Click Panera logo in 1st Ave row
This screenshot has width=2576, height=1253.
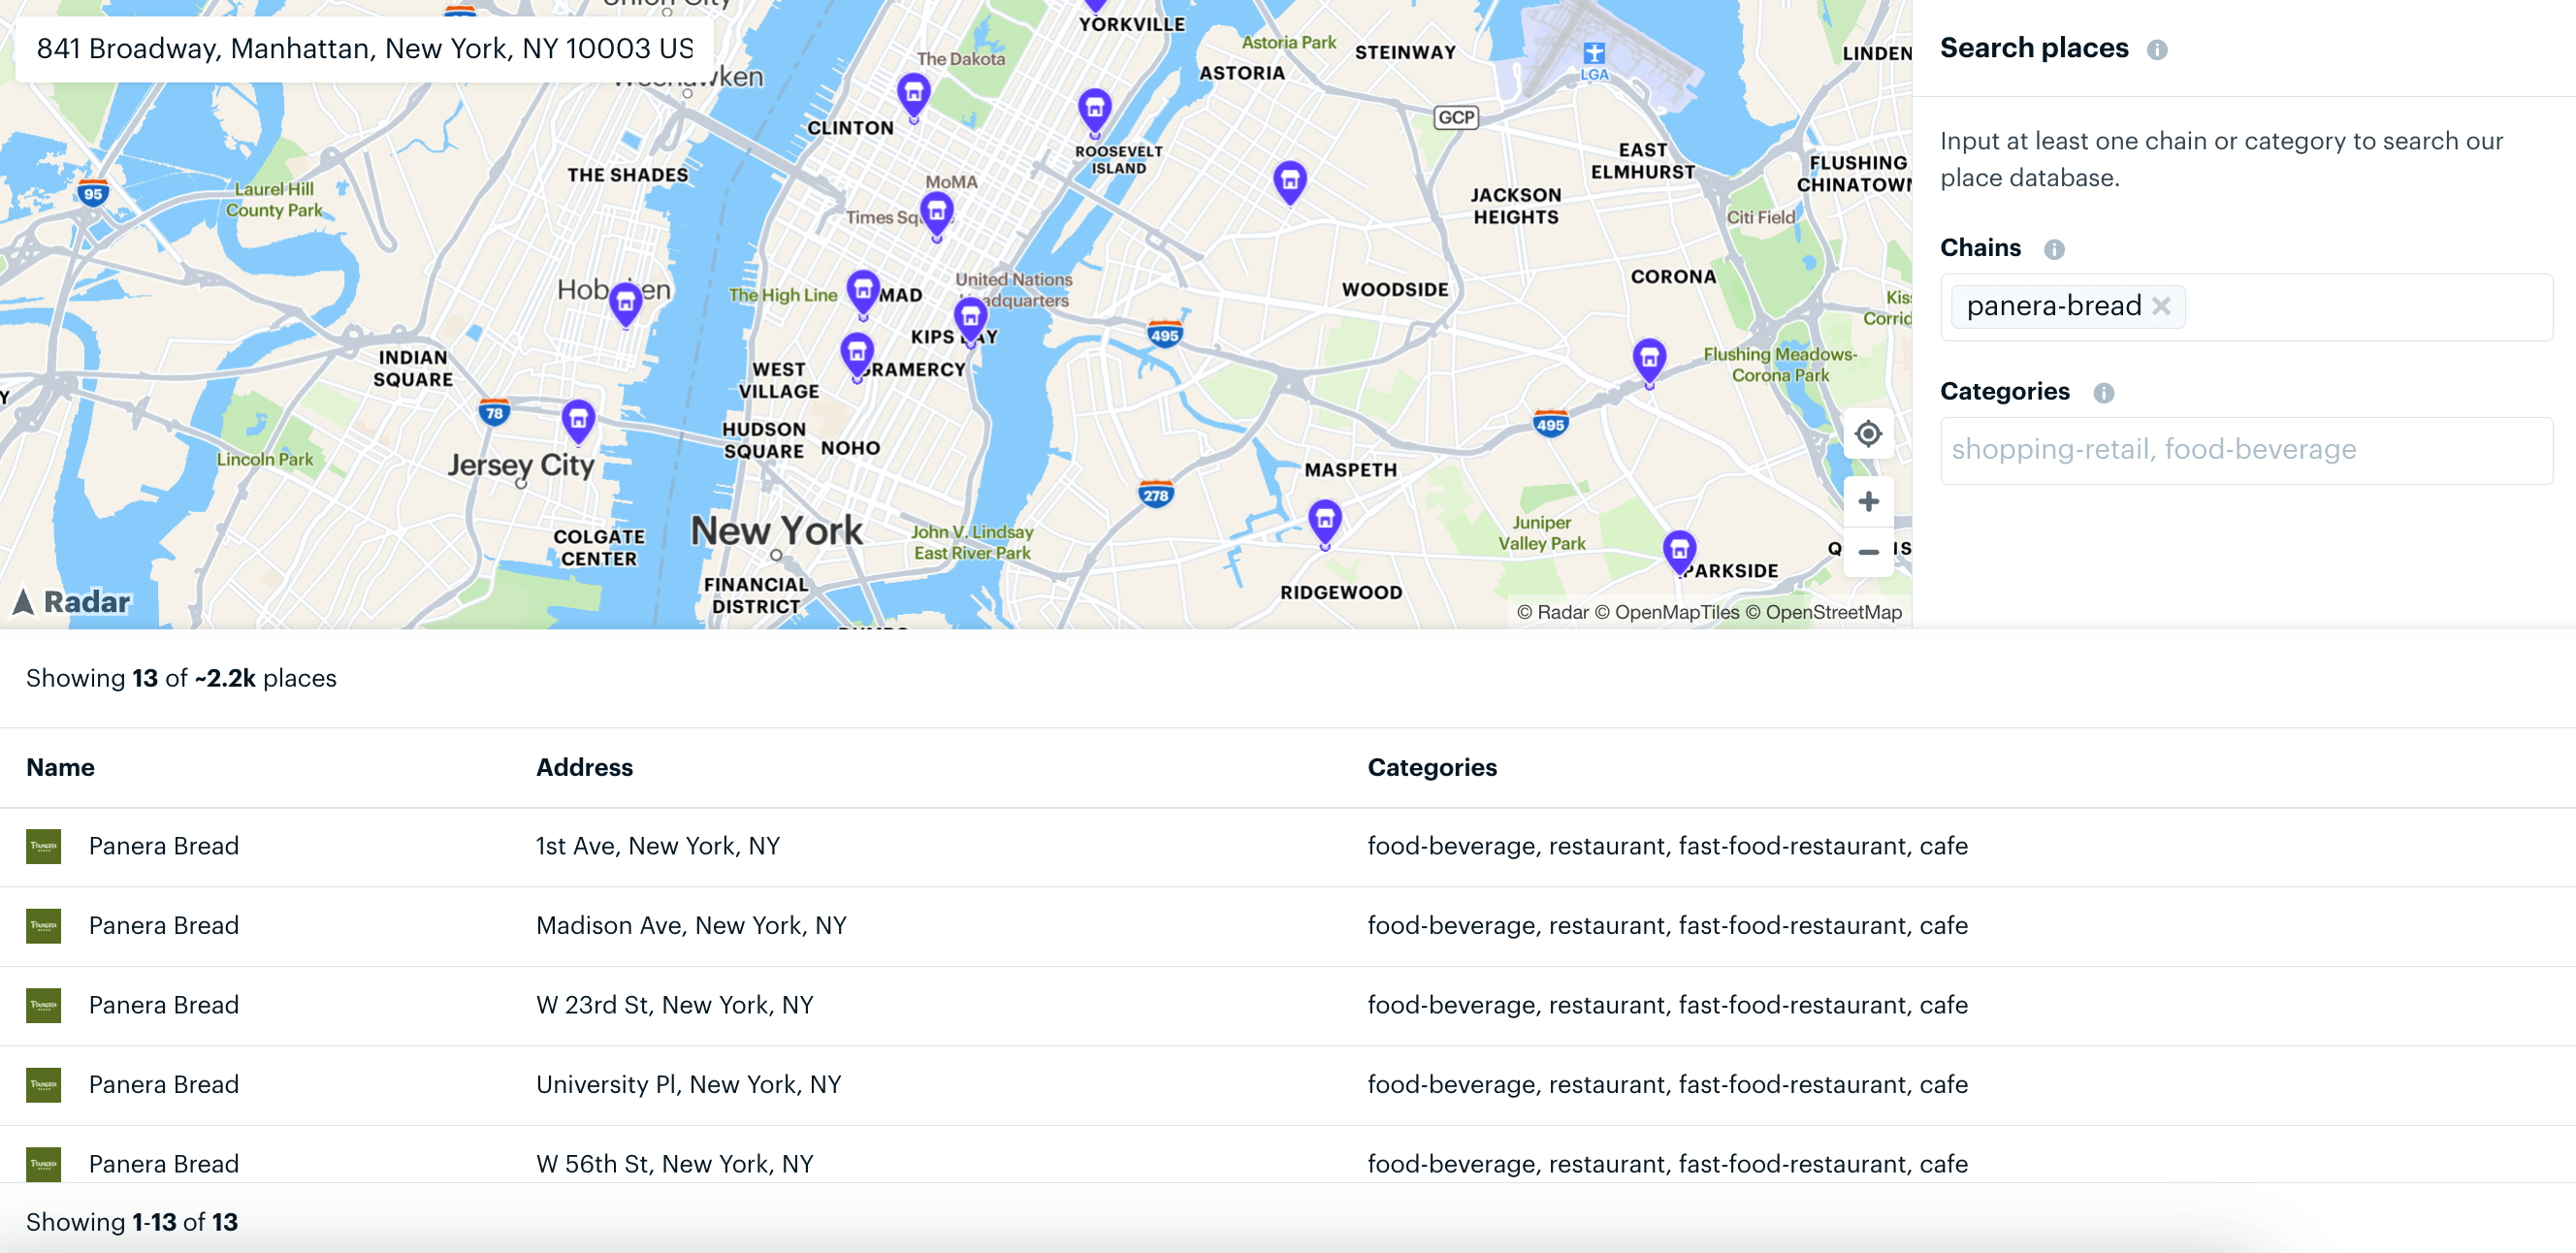click(43, 846)
